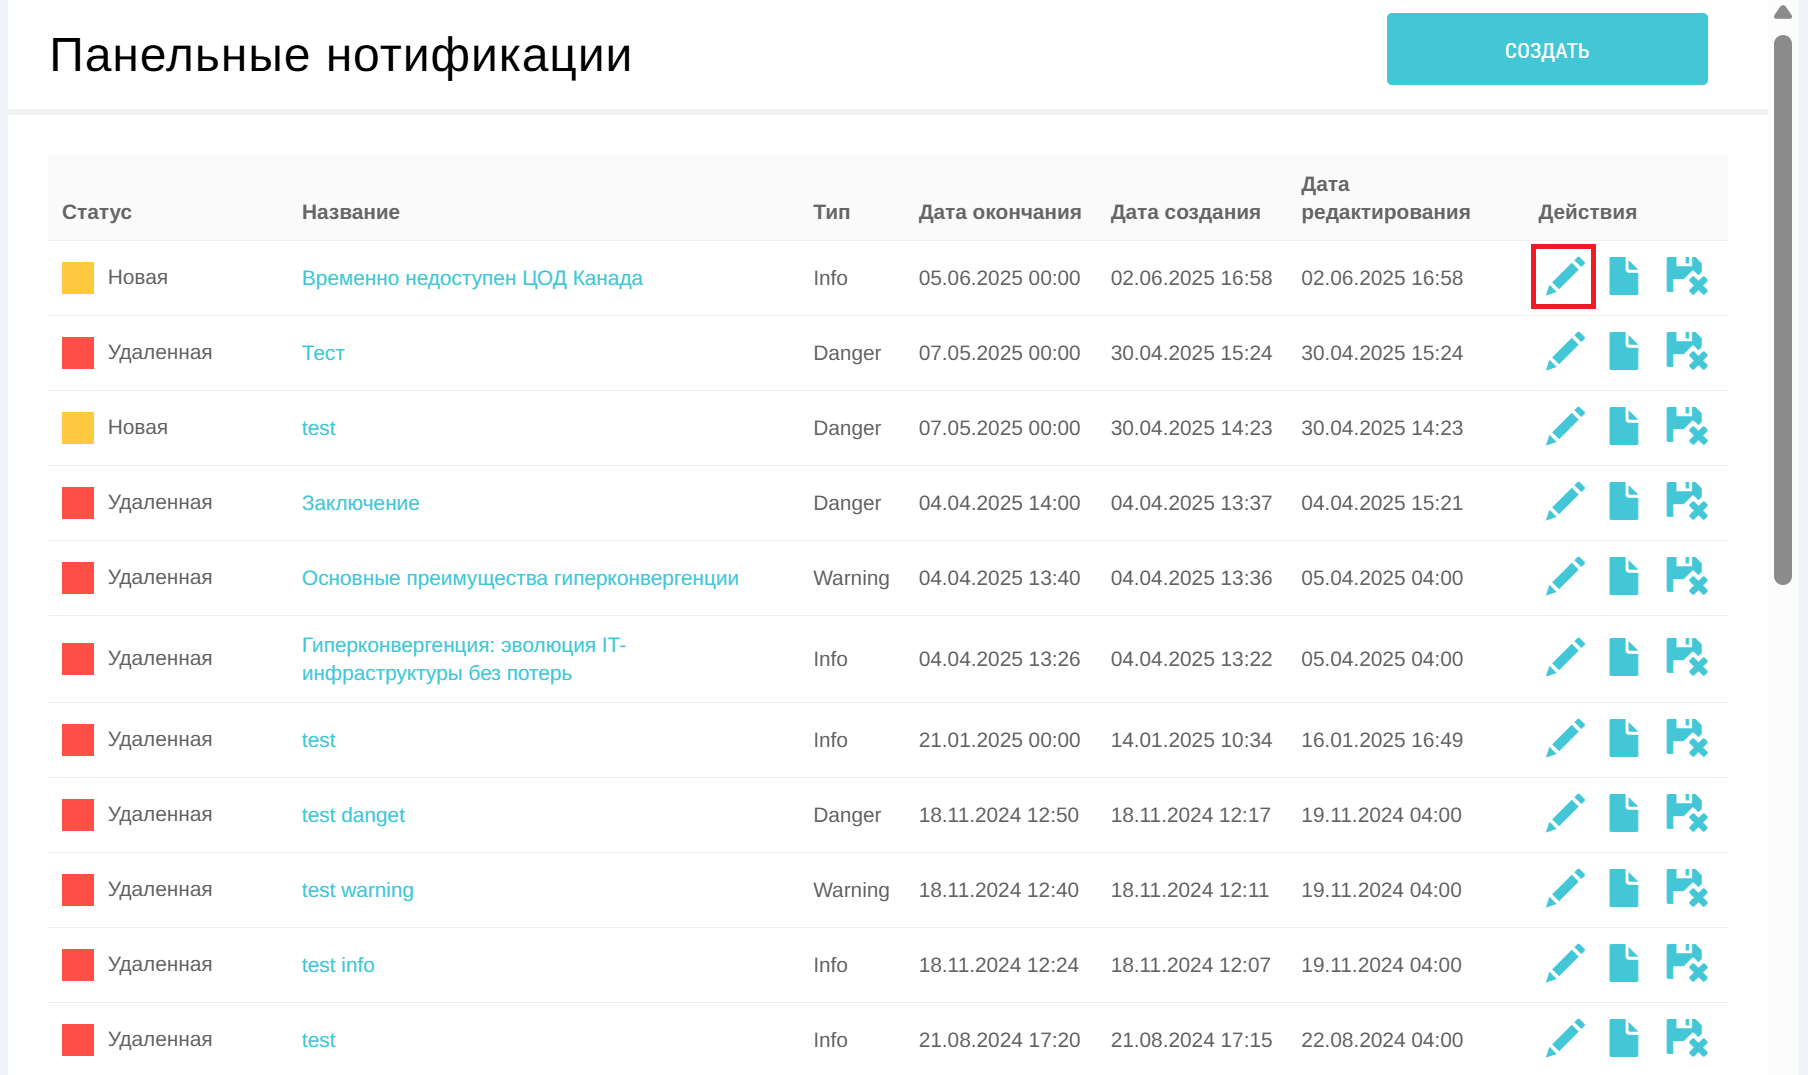Image resolution: width=1808 pixels, height=1075 pixels.
Task: Open the test danget link
Action: click(x=353, y=815)
